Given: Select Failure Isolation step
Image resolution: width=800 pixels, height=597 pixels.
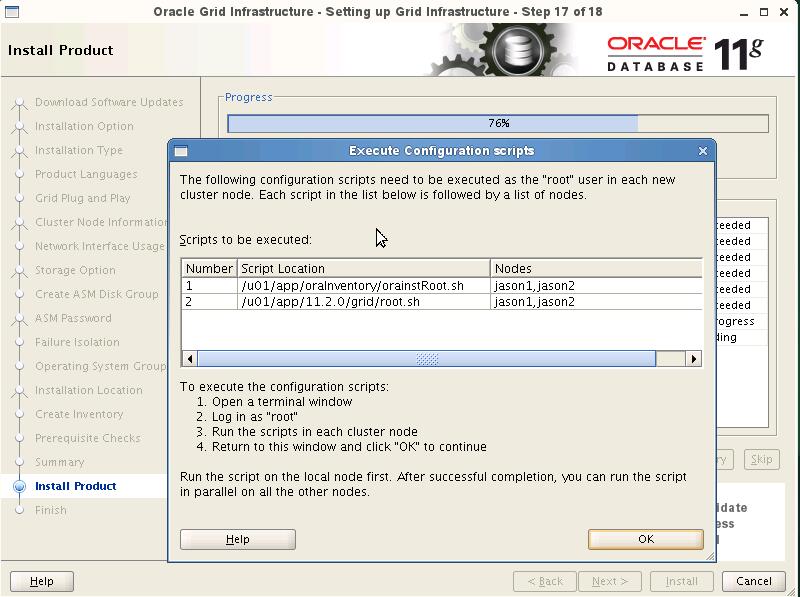Looking at the screenshot, I should coord(77,342).
